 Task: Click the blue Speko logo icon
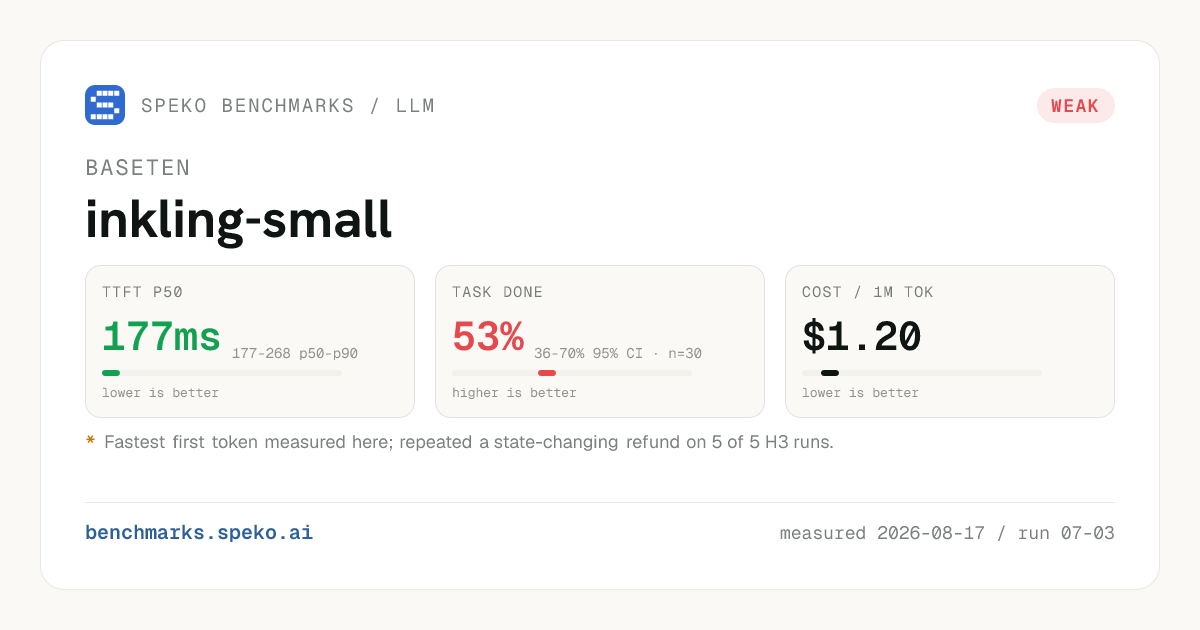(105, 105)
